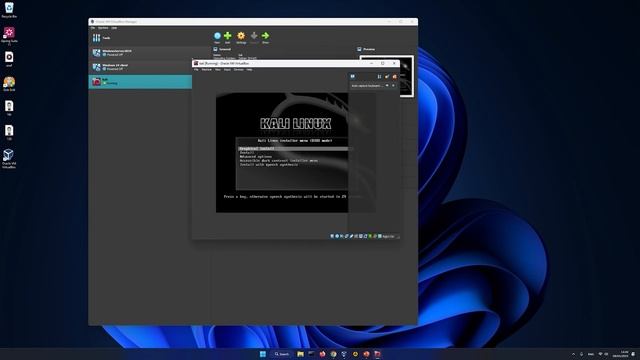Select the Windows 10 client VM
Screen dimensions: 640x360
(140, 67)
